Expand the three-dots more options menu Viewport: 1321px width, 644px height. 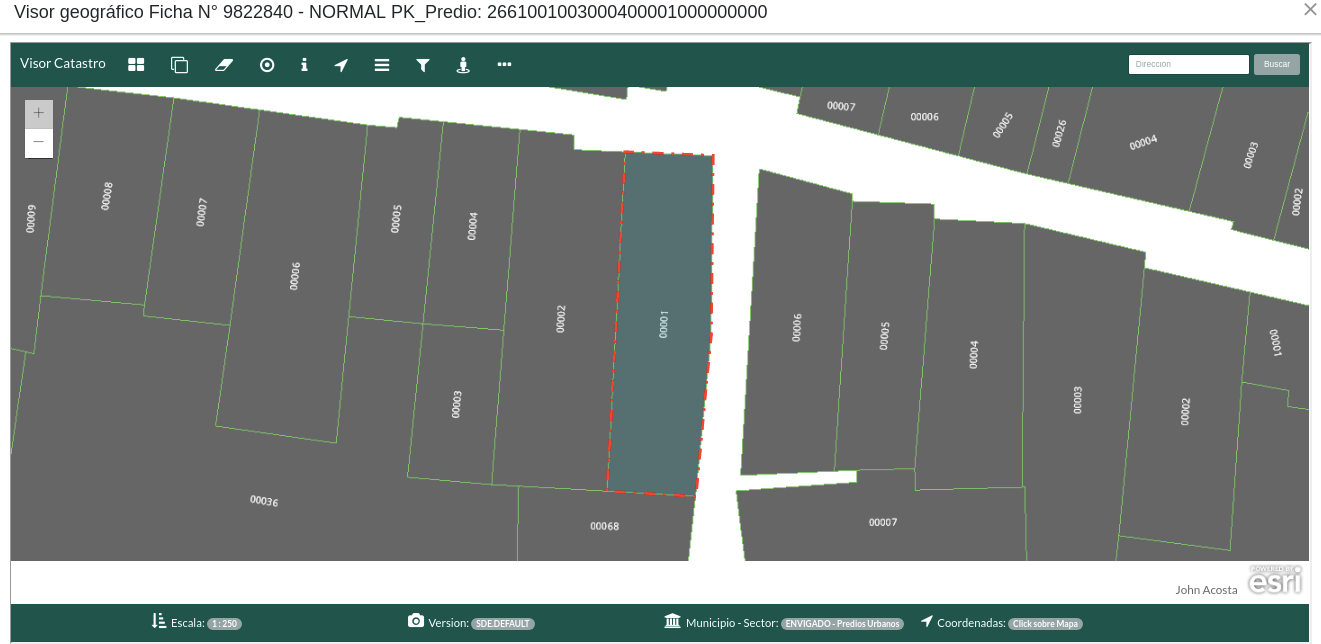(x=504, y=65)
